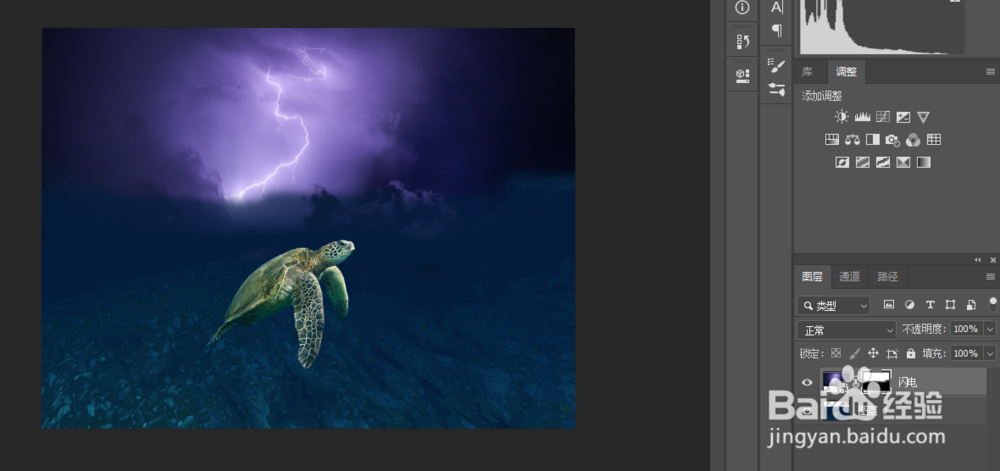Open the 填充 slider arrow
Image resolution: width=1000 pixels, height=471 pixels.
click(x=990, y=353)
